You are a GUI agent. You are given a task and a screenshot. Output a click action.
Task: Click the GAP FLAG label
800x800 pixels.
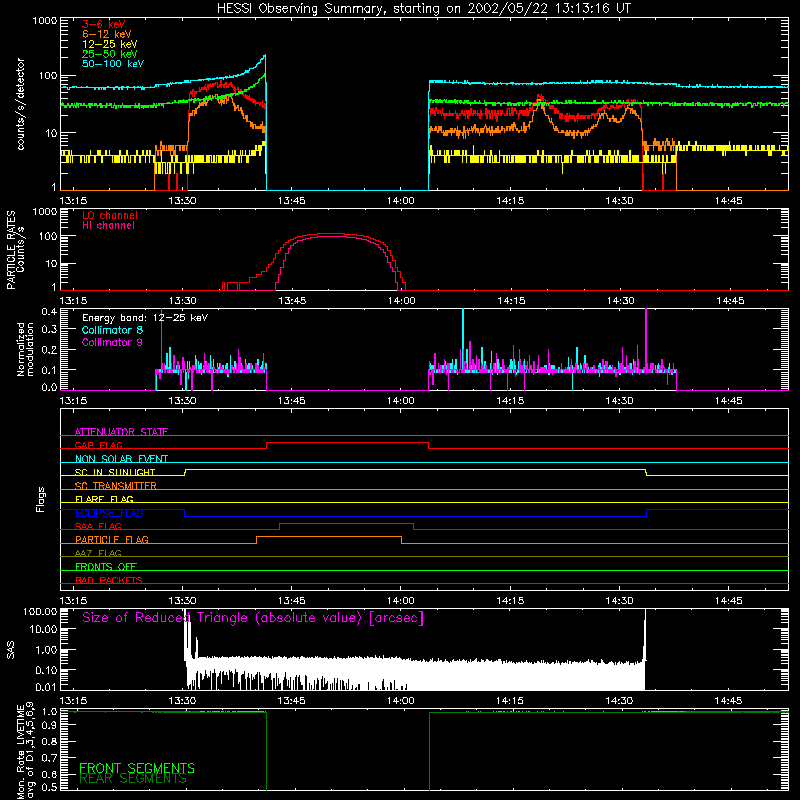pyautogui.click(x=98, y=445)
